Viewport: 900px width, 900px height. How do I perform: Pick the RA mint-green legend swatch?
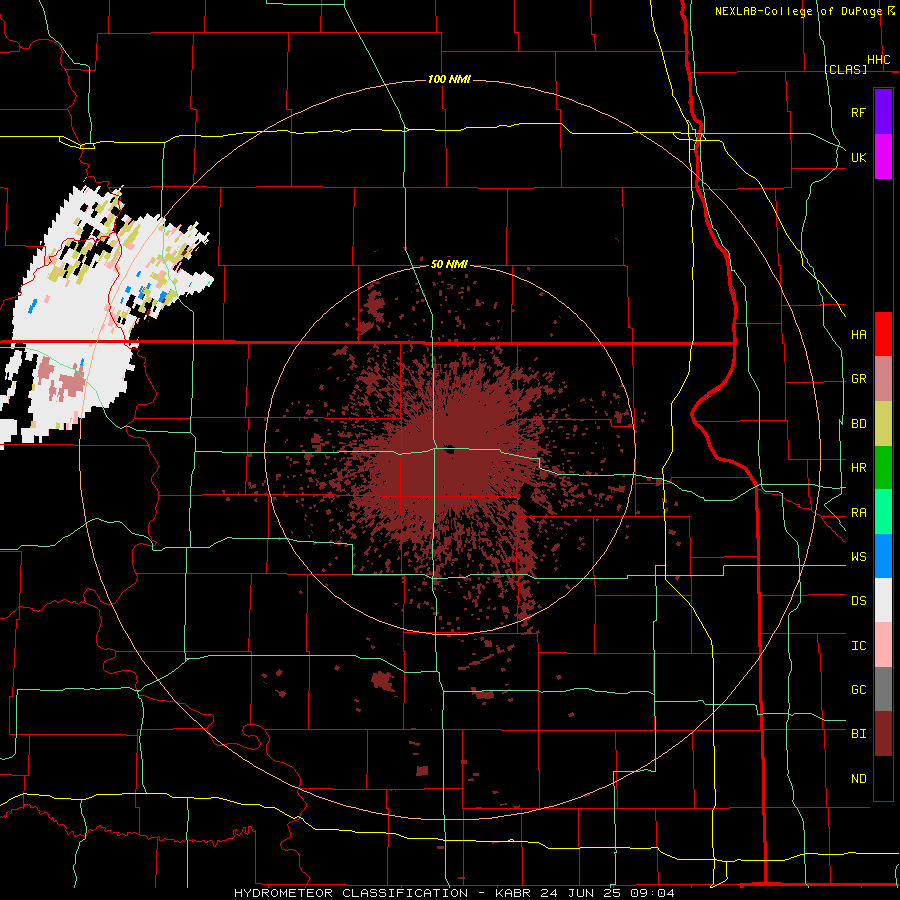[883, 512]
